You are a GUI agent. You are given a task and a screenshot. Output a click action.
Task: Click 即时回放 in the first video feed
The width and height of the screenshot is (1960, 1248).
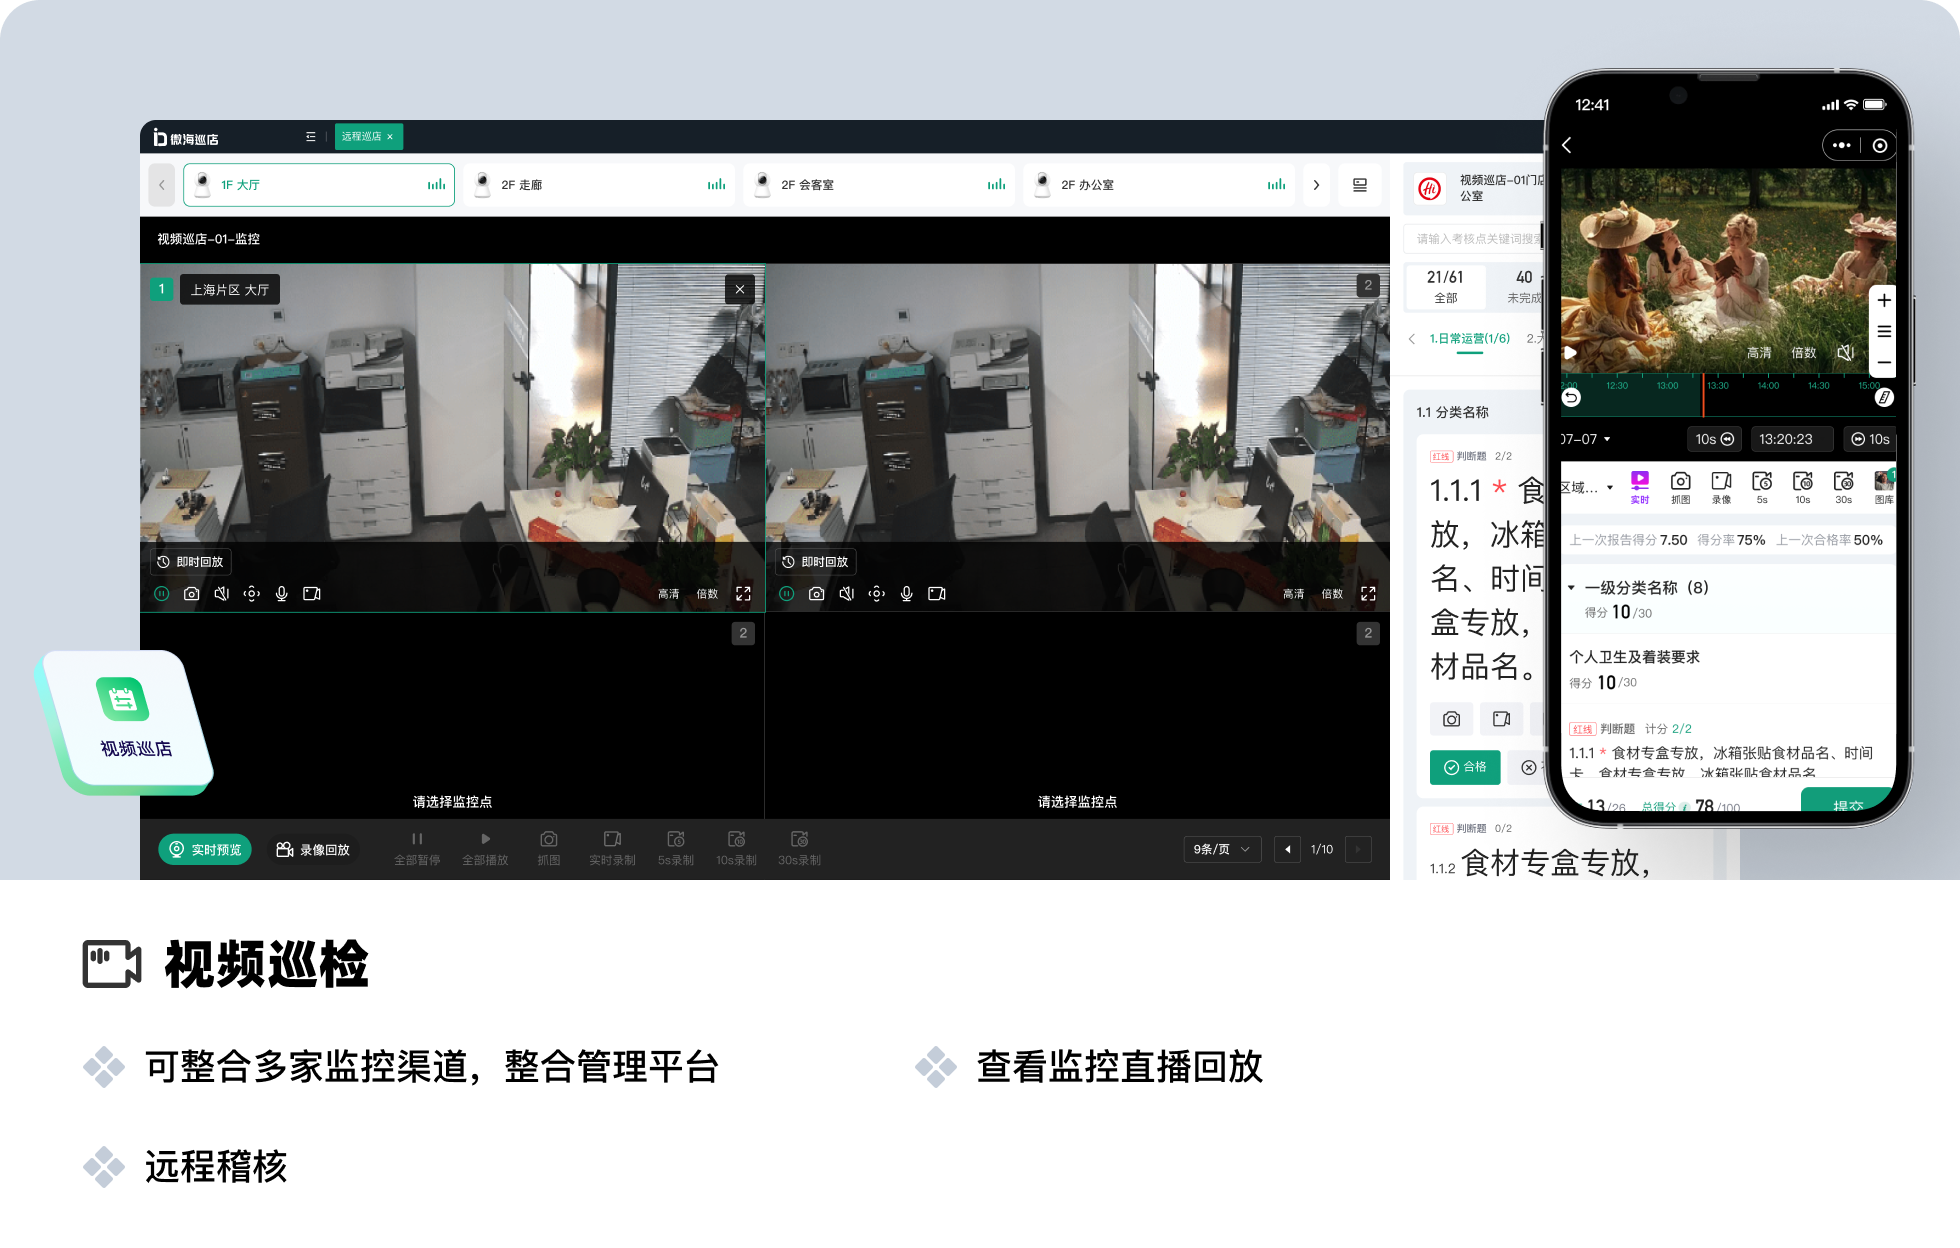pyautogui.click(x=191, y=562)
